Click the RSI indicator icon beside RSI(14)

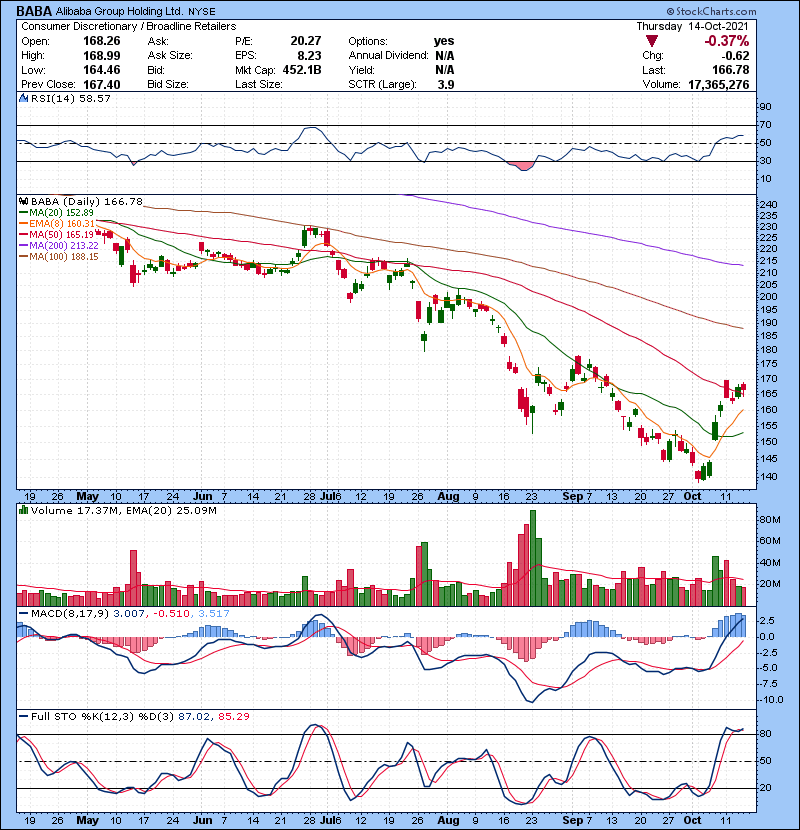(x=23, y=98)
